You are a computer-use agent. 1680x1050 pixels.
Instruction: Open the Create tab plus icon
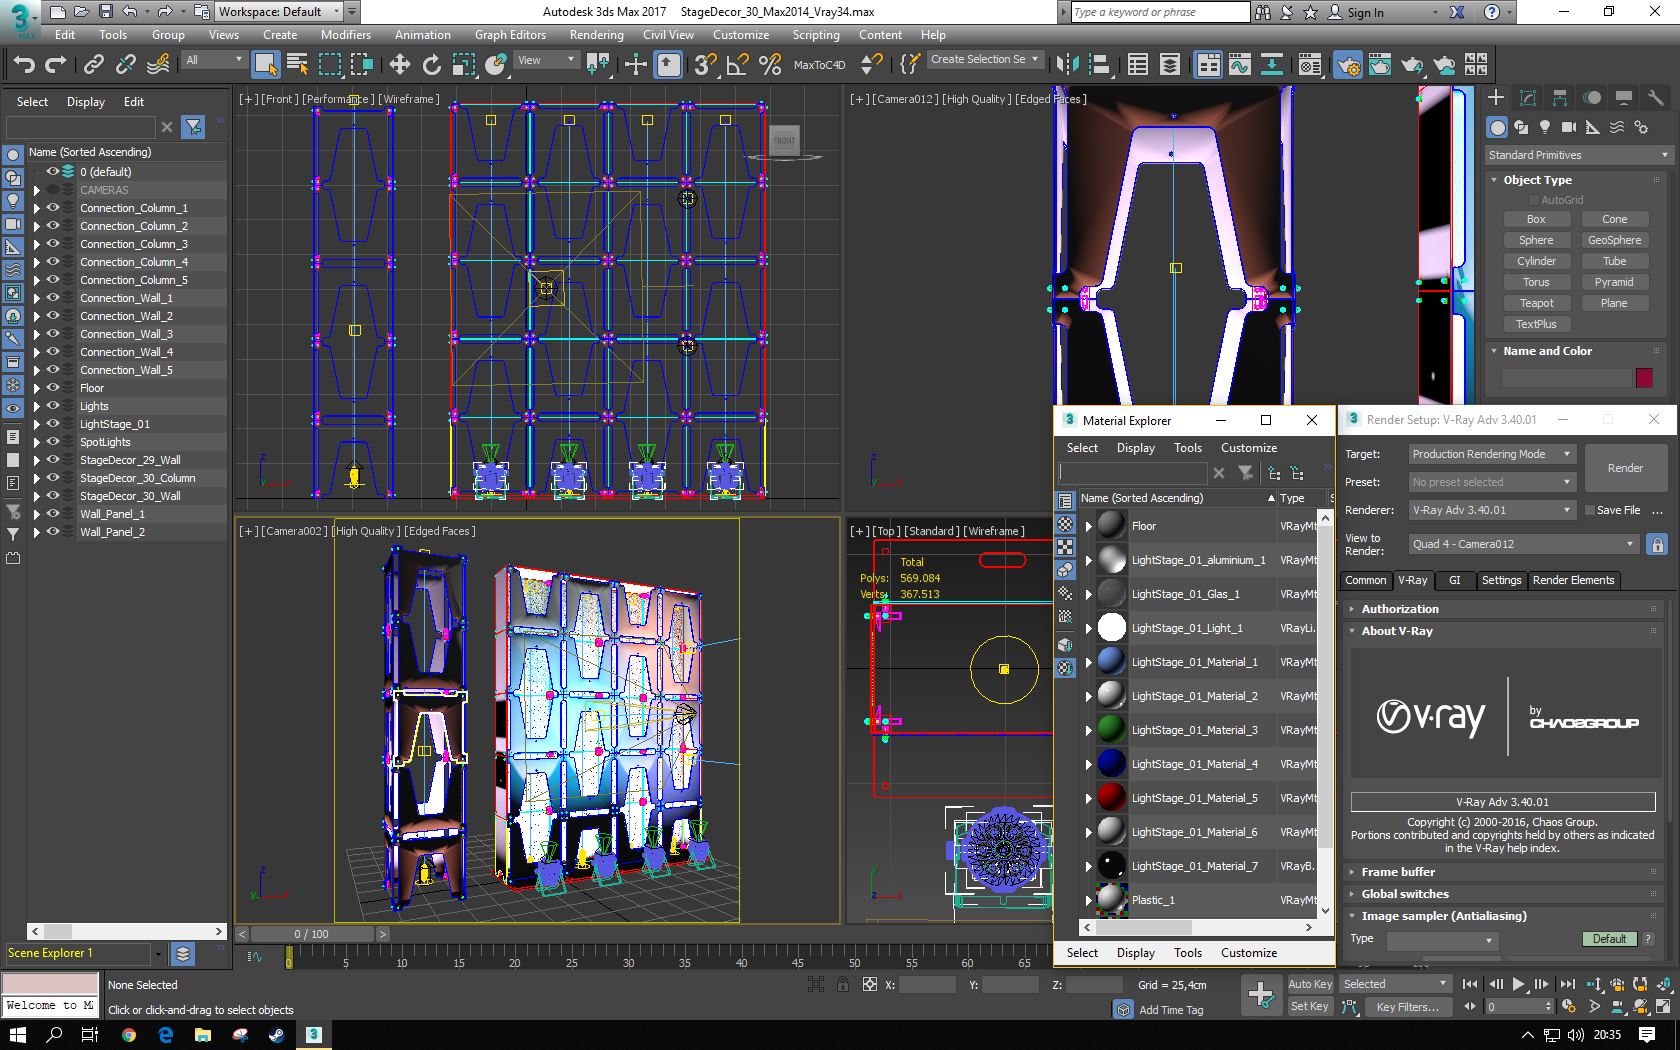click(x=1496, y=97)
